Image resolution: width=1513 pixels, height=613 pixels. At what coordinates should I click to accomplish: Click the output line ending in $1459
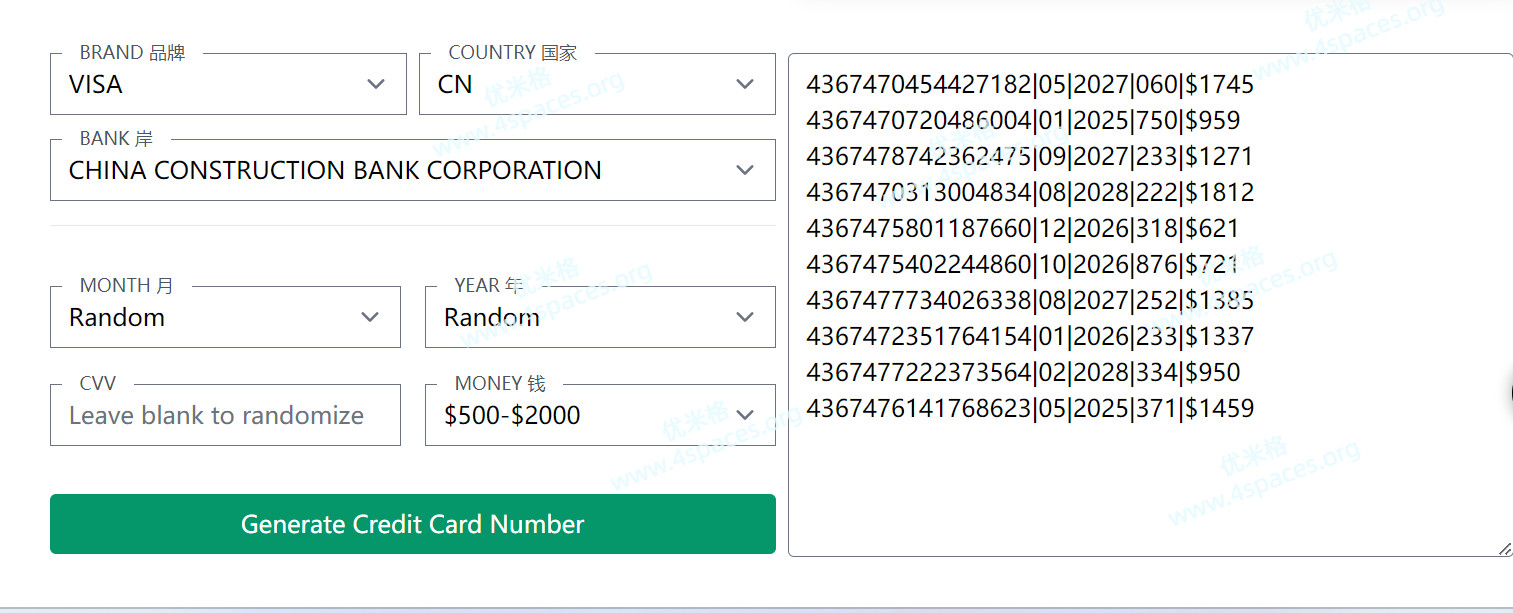(x=1029, y=409)
